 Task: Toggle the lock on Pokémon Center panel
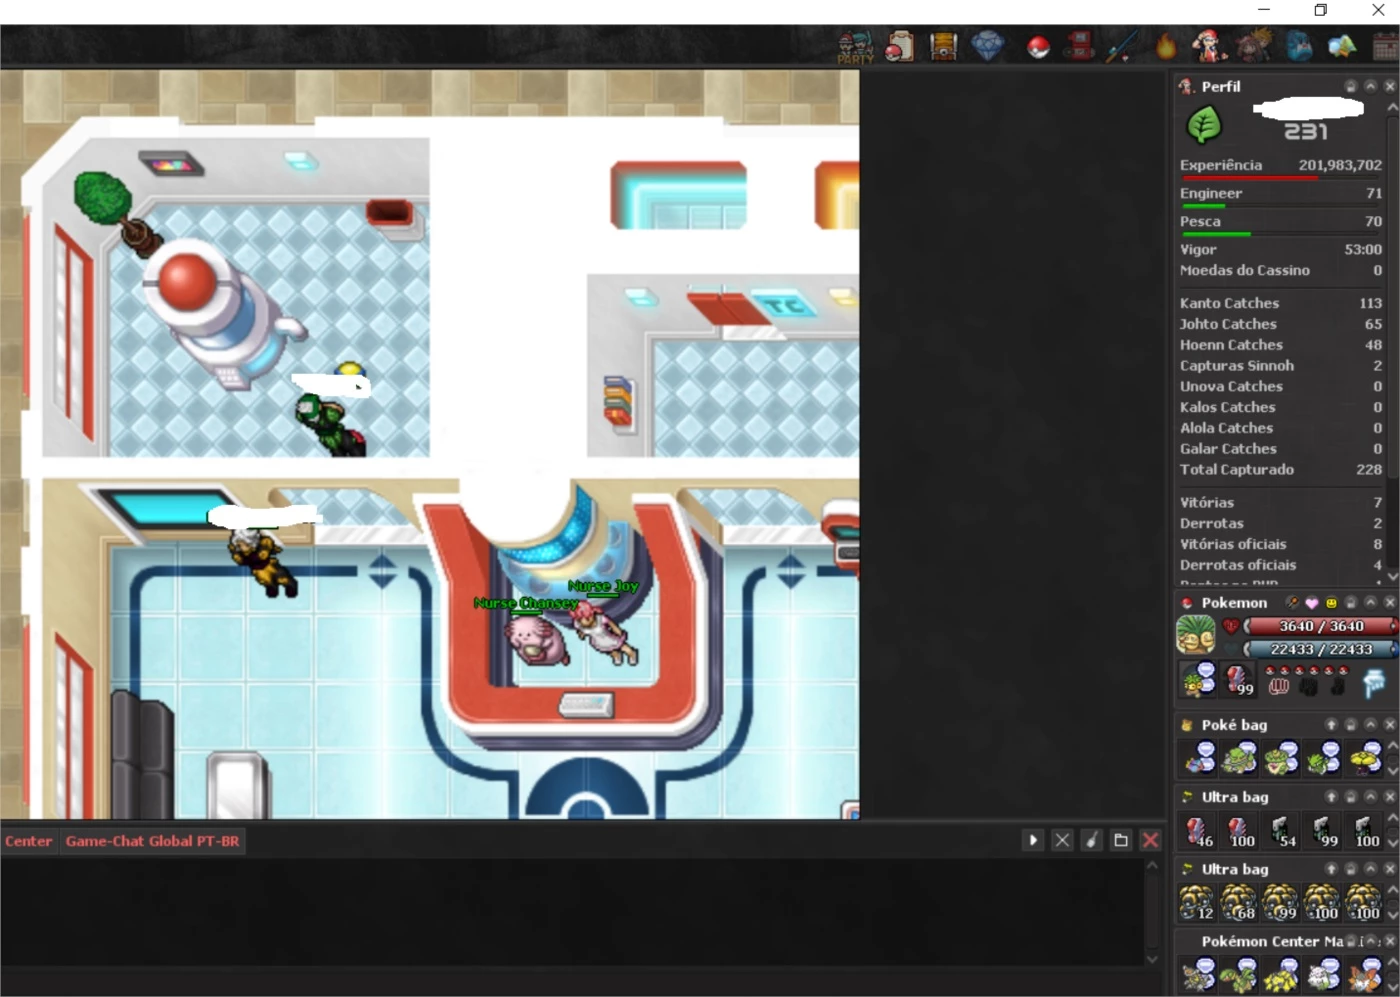pos(1351,941)
